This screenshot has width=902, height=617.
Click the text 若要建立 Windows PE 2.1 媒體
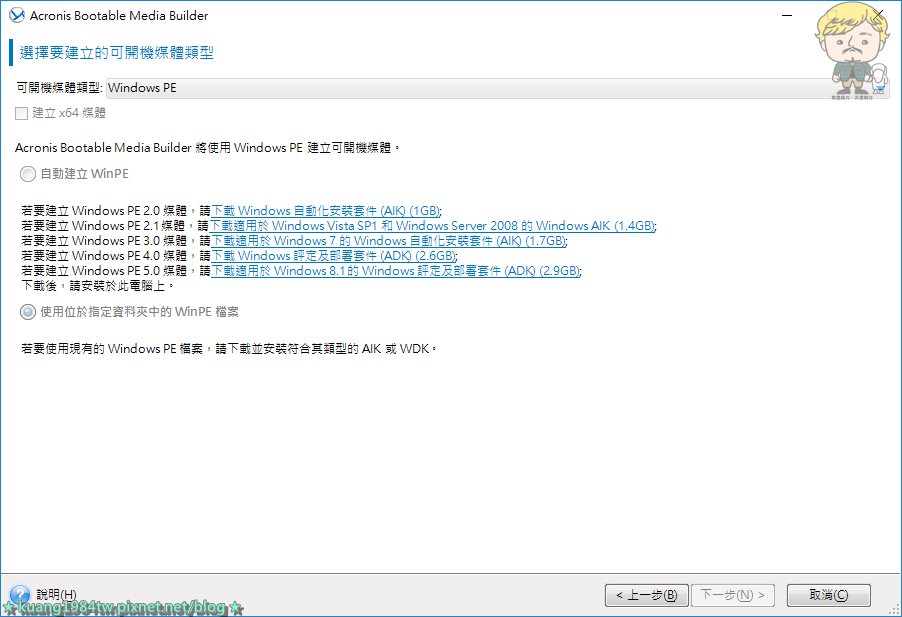(103, 226)
